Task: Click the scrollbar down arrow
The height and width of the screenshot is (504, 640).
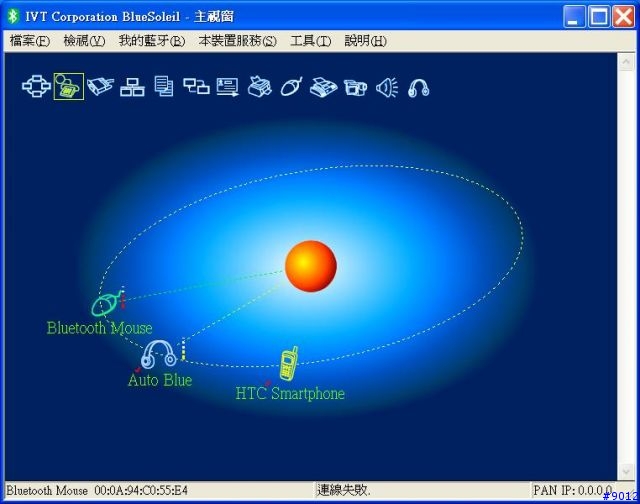Action: pos(626,471)
